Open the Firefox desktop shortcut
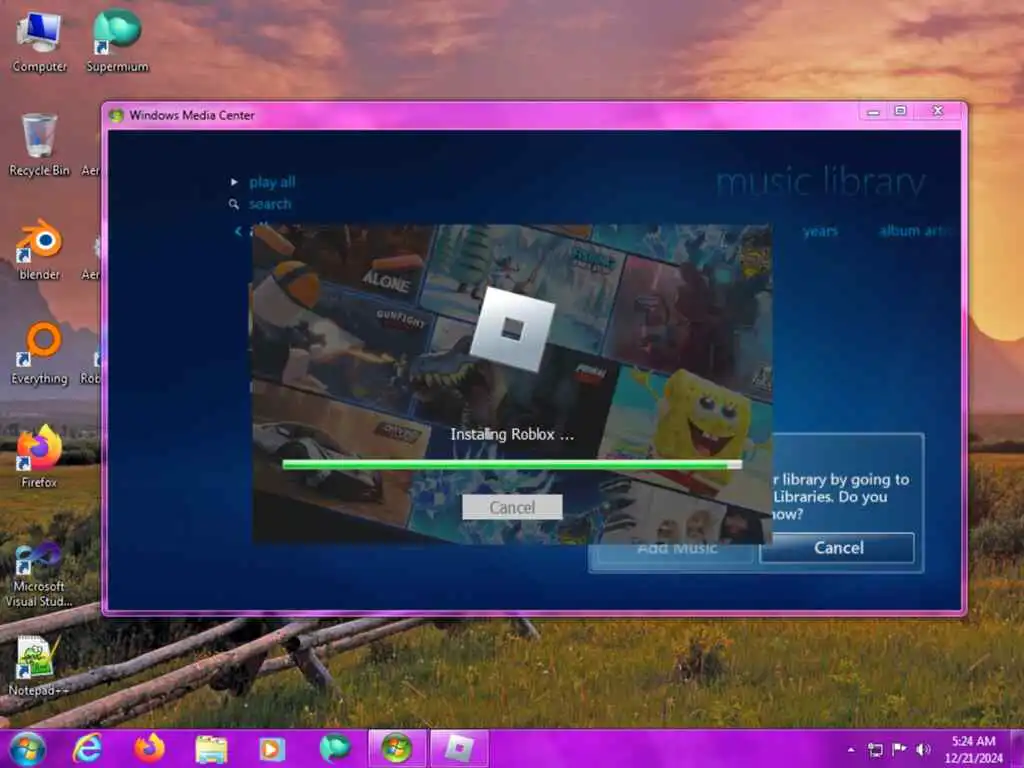Screen dimensions: 1024x768 point(39,456)
